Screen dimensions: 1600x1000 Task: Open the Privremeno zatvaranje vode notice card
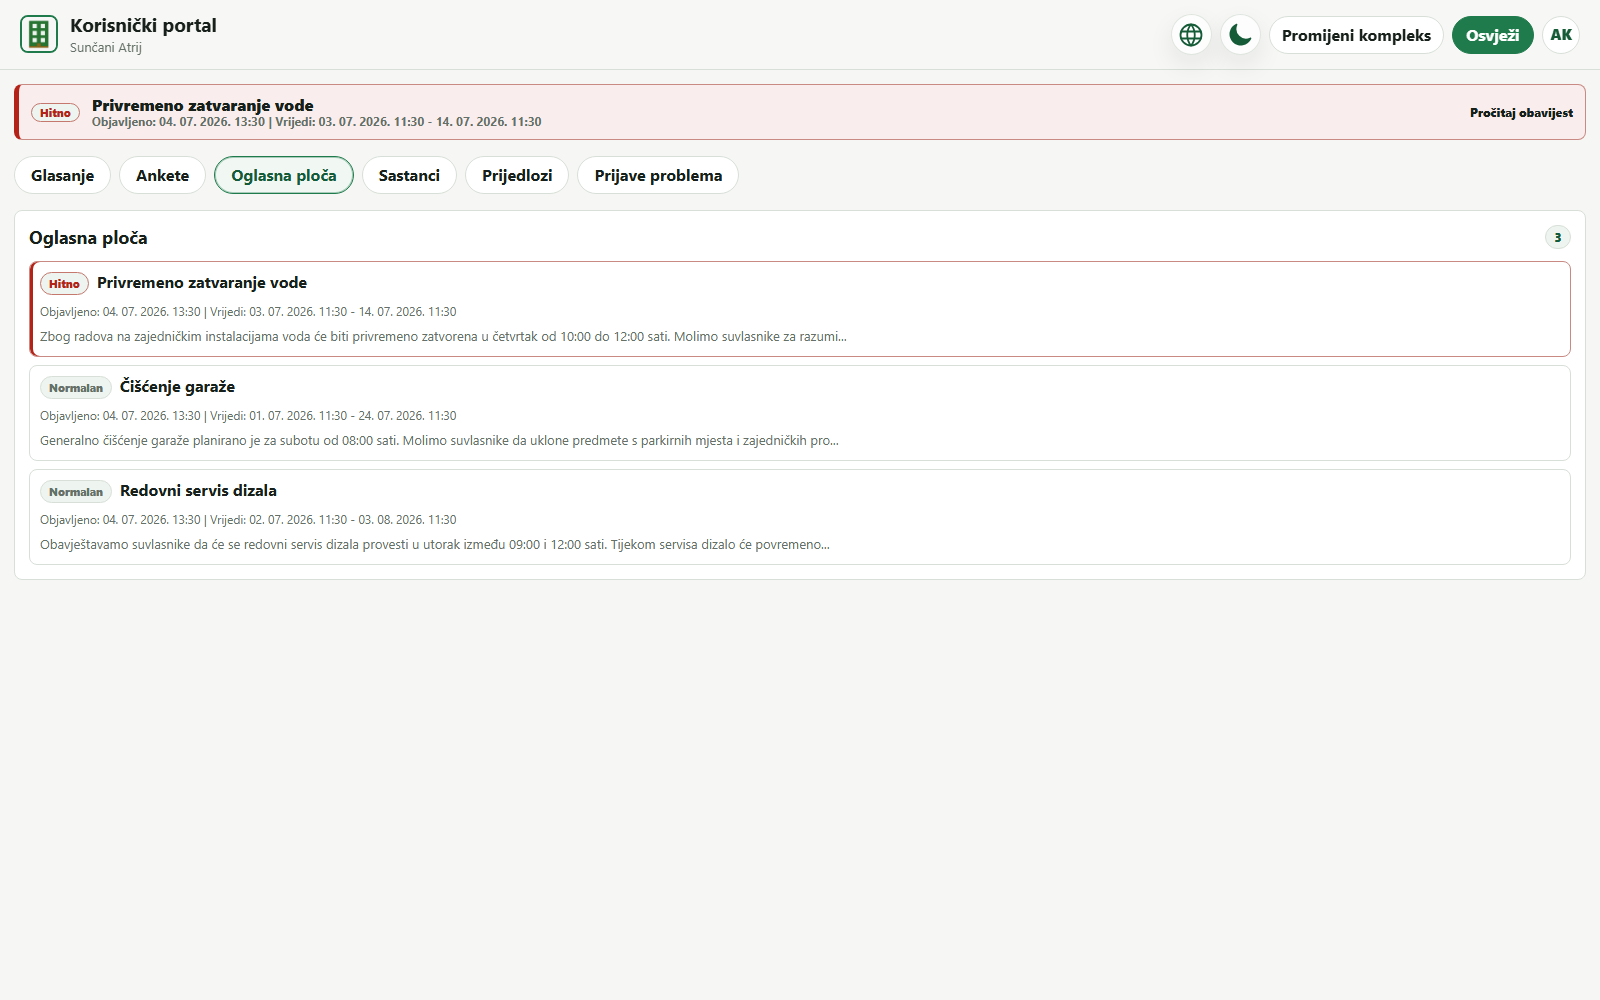click(800, 309)
